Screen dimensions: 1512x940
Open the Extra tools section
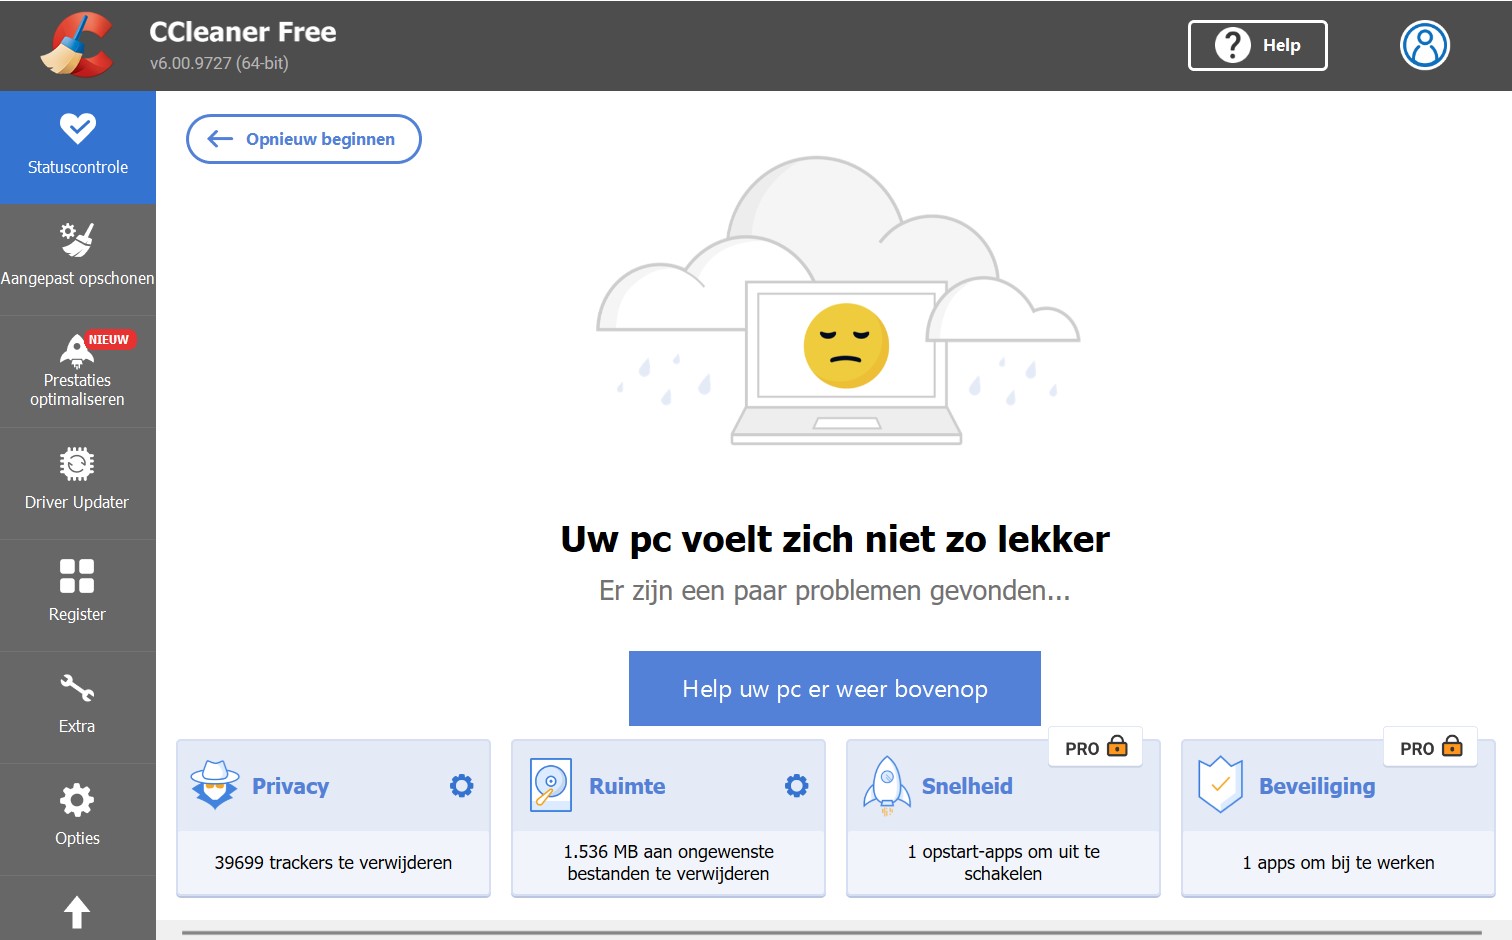pyautogui.click(x=78, y=708)
